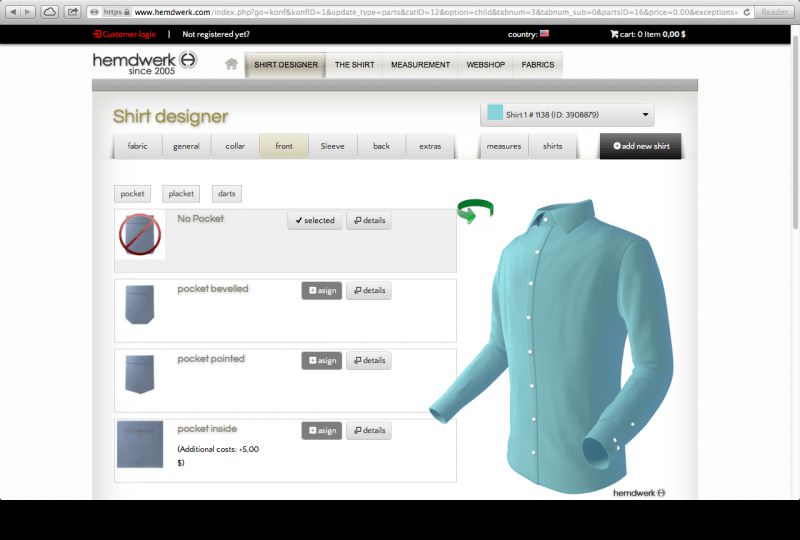View details for pocket pointed
The image size is (800, 540).
[369, 360]
